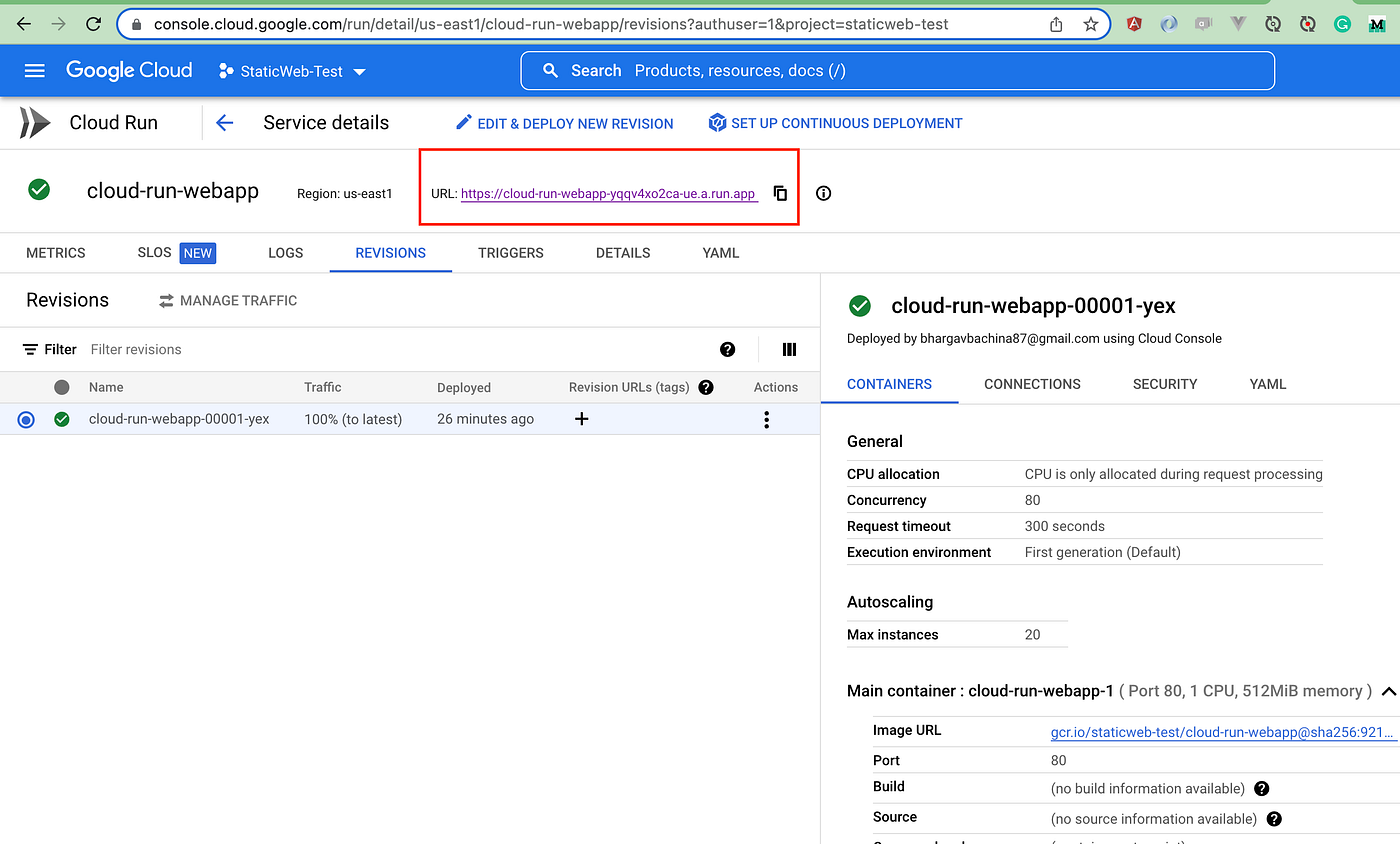Open the gcr.io Image URL link
Viewport: 1400px width, 844px height.
[1222, 731]
